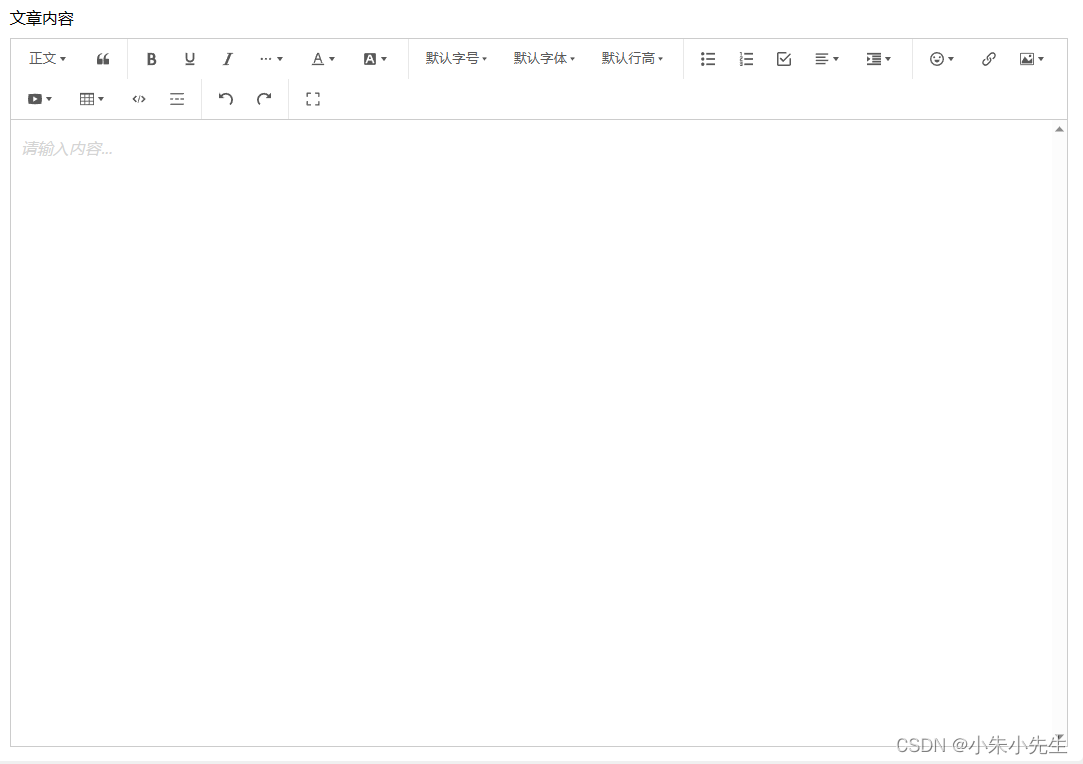Toggle italic formatting
1083x764 pixels.
(x=227, y=59)
